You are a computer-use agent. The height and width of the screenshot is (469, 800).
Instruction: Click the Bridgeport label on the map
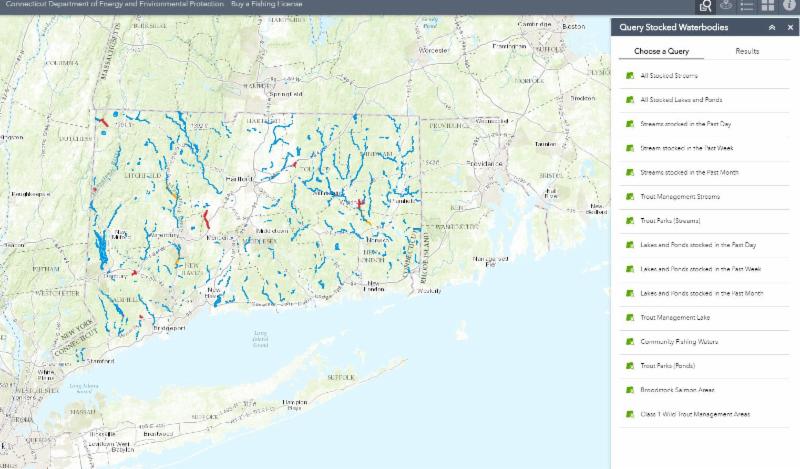click(169, 328)
